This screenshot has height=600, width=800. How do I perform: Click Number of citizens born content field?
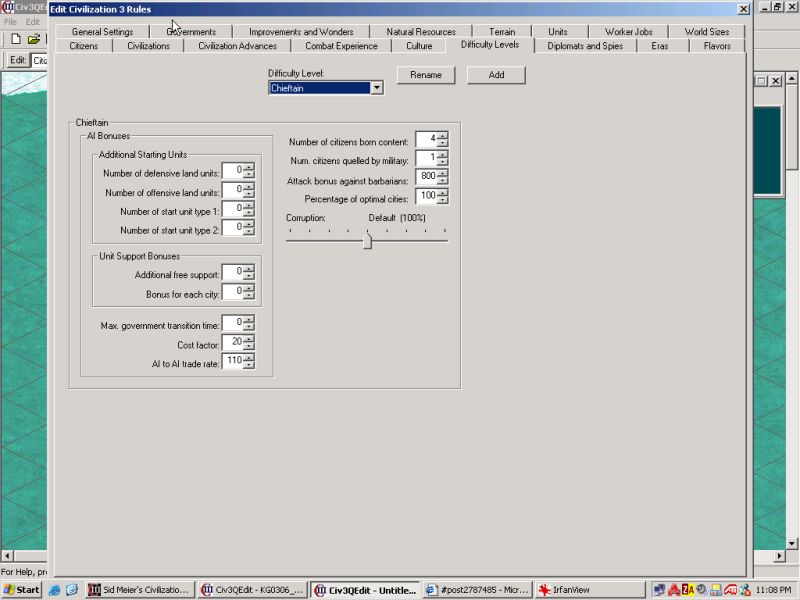[426, 139]
